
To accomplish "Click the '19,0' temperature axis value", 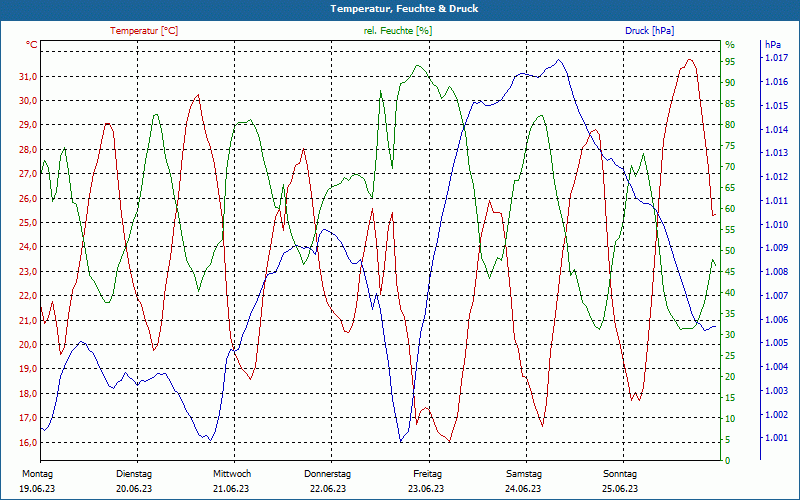I will pos(28,369).
